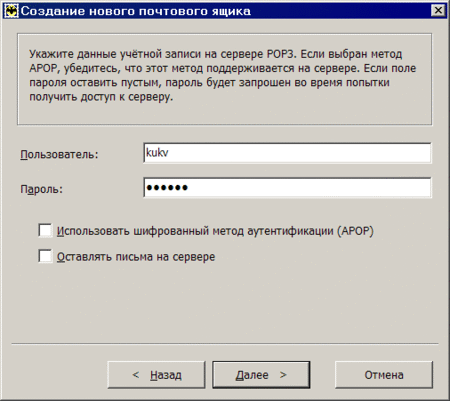Tick the 'Оставлять письма на сервере' checkbox

pos(45,256)
